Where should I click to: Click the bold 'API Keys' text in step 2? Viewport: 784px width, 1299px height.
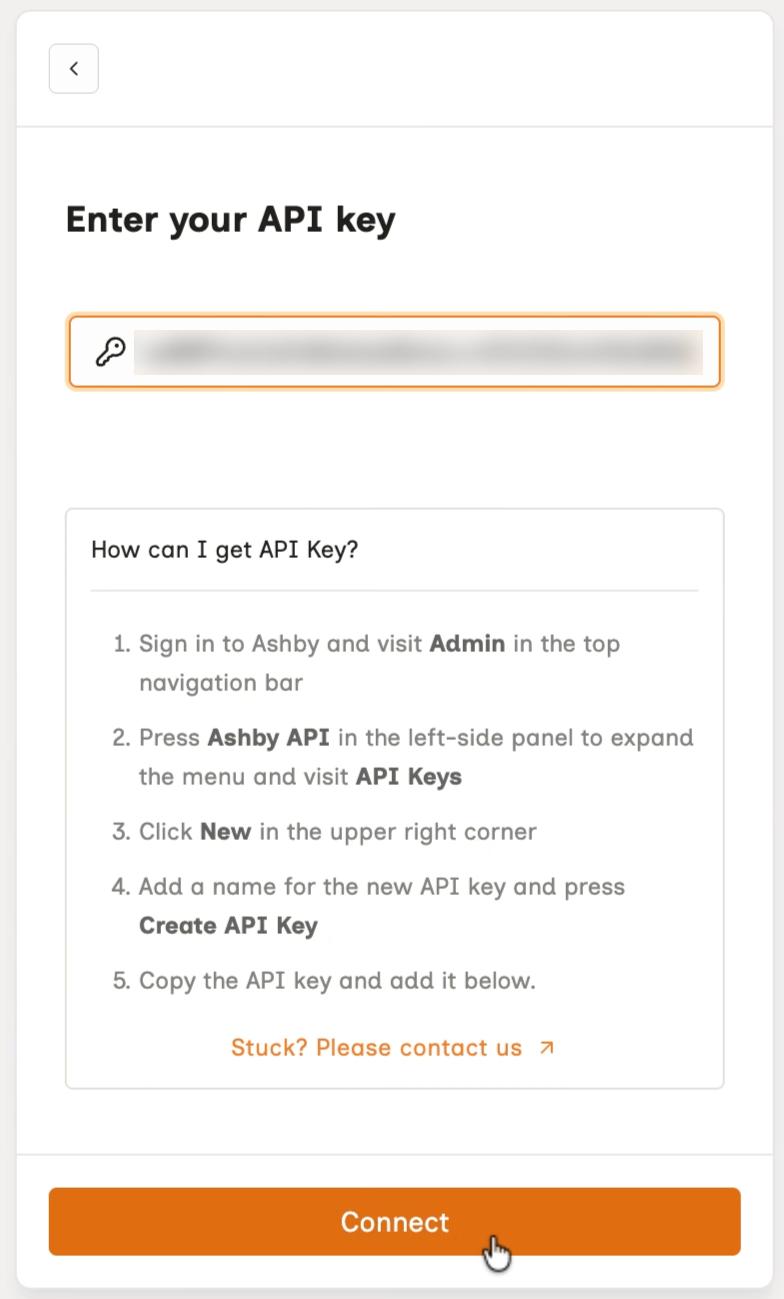tap(409, 777)
